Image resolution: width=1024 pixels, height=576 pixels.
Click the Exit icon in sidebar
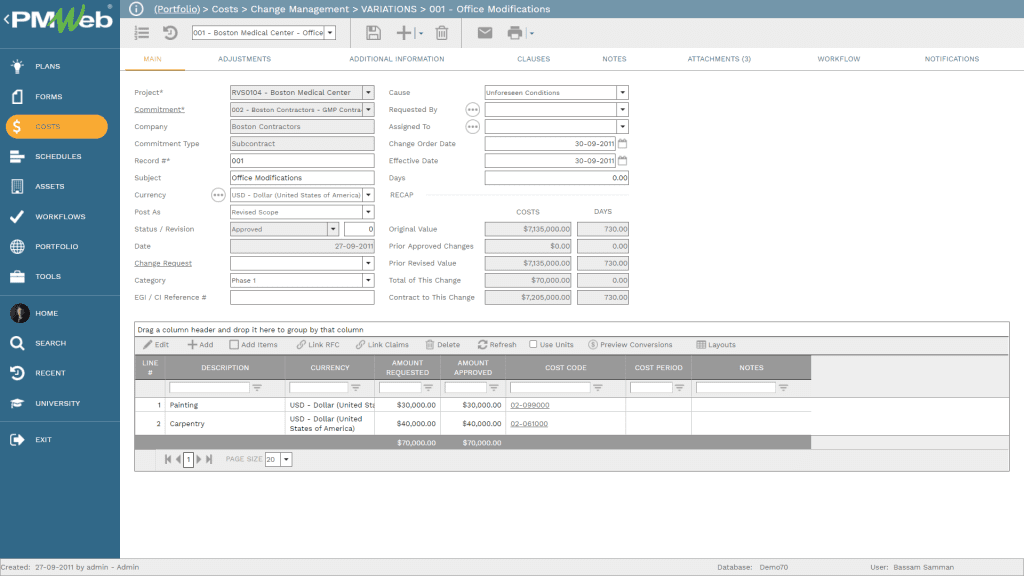[x=18, y=440]
